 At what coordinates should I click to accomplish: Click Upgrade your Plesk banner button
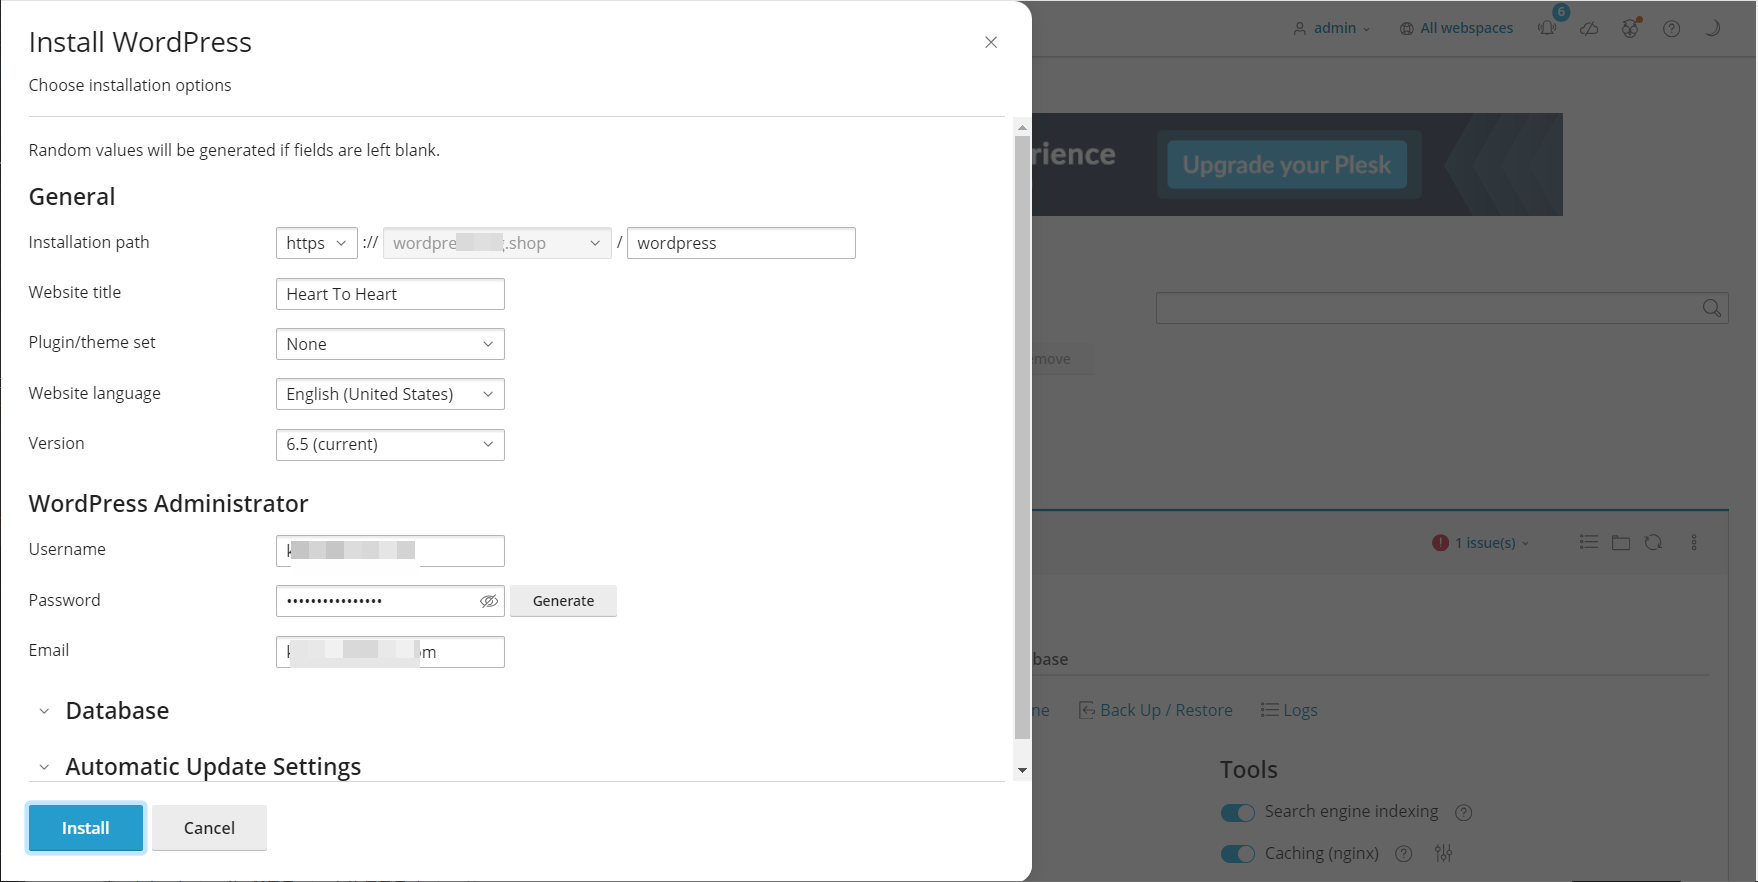tap(1287, 165)
